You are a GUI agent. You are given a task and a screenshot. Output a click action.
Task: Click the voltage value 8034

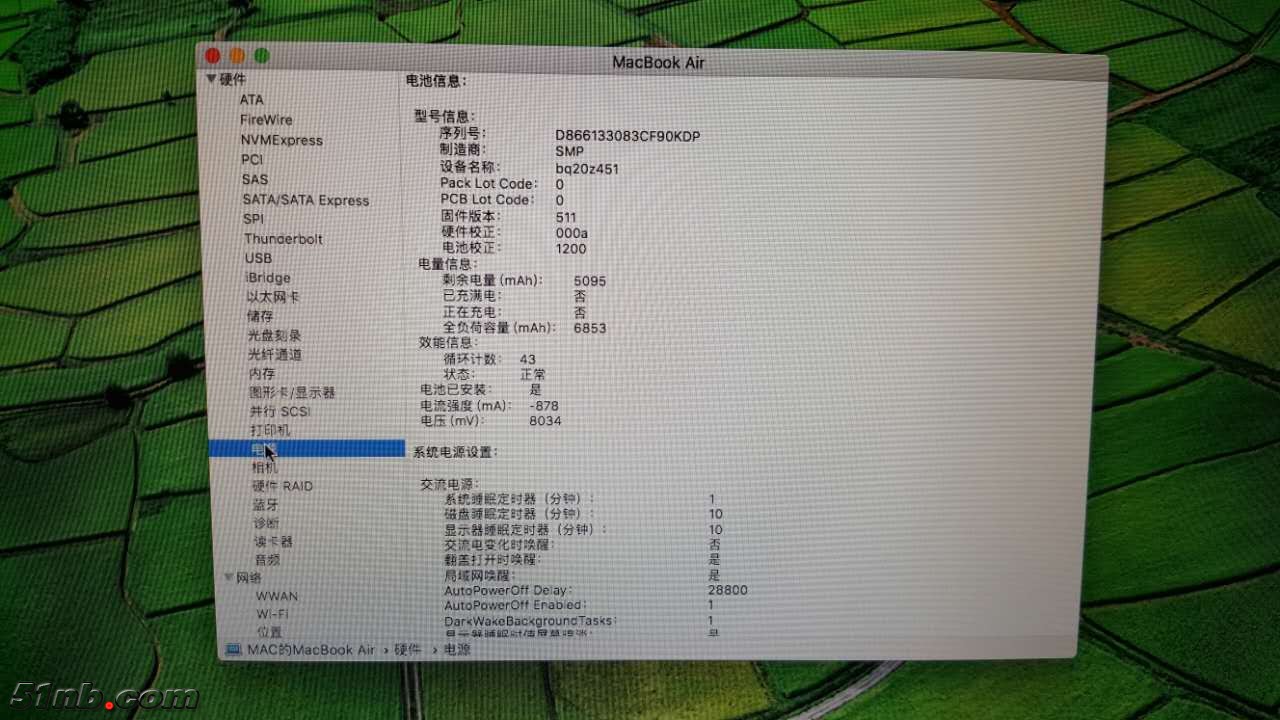(x=545, y=421)
